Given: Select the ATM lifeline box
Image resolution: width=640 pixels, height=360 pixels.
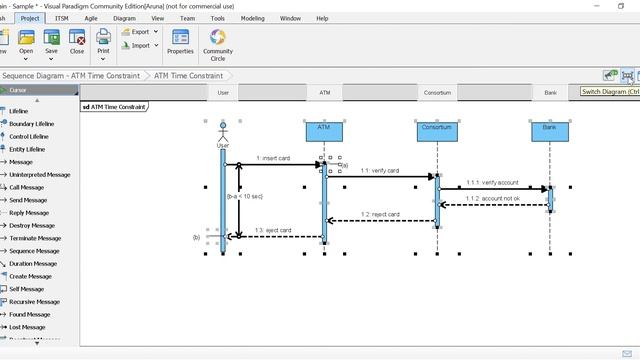Looking at the screenshot, I should click(324, 132).
